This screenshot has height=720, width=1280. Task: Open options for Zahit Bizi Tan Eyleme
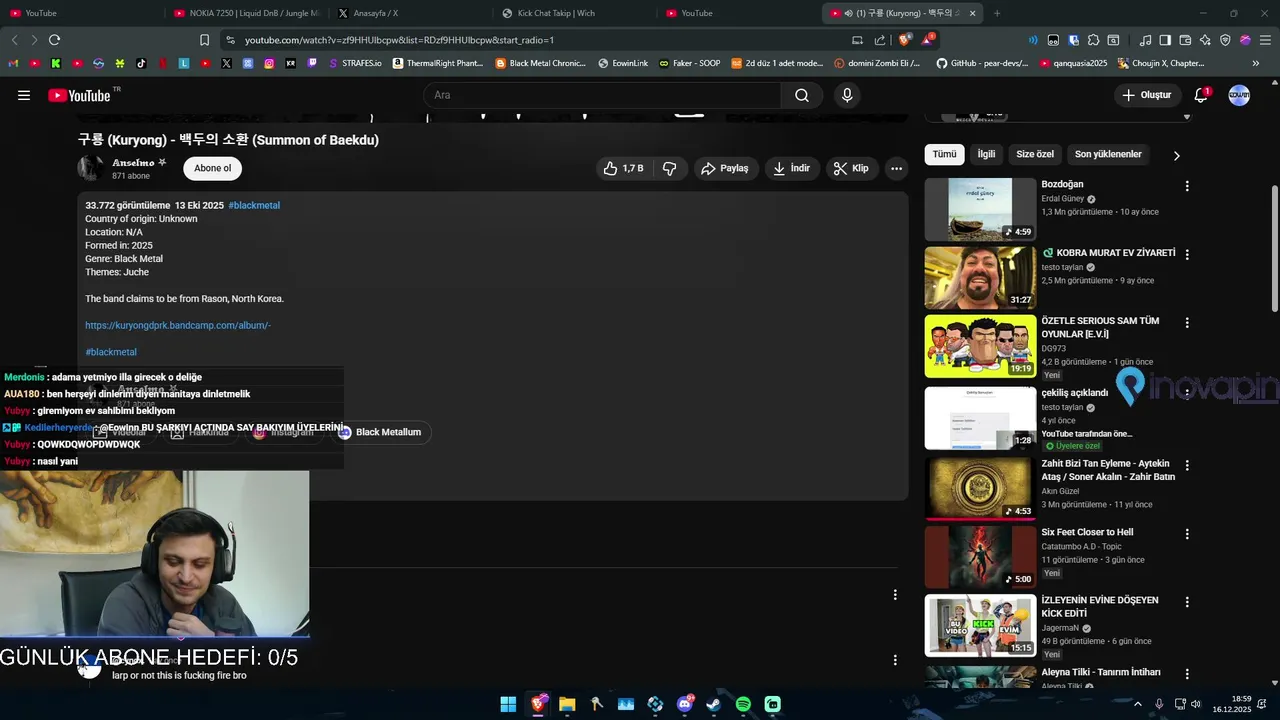[1187, 465]
